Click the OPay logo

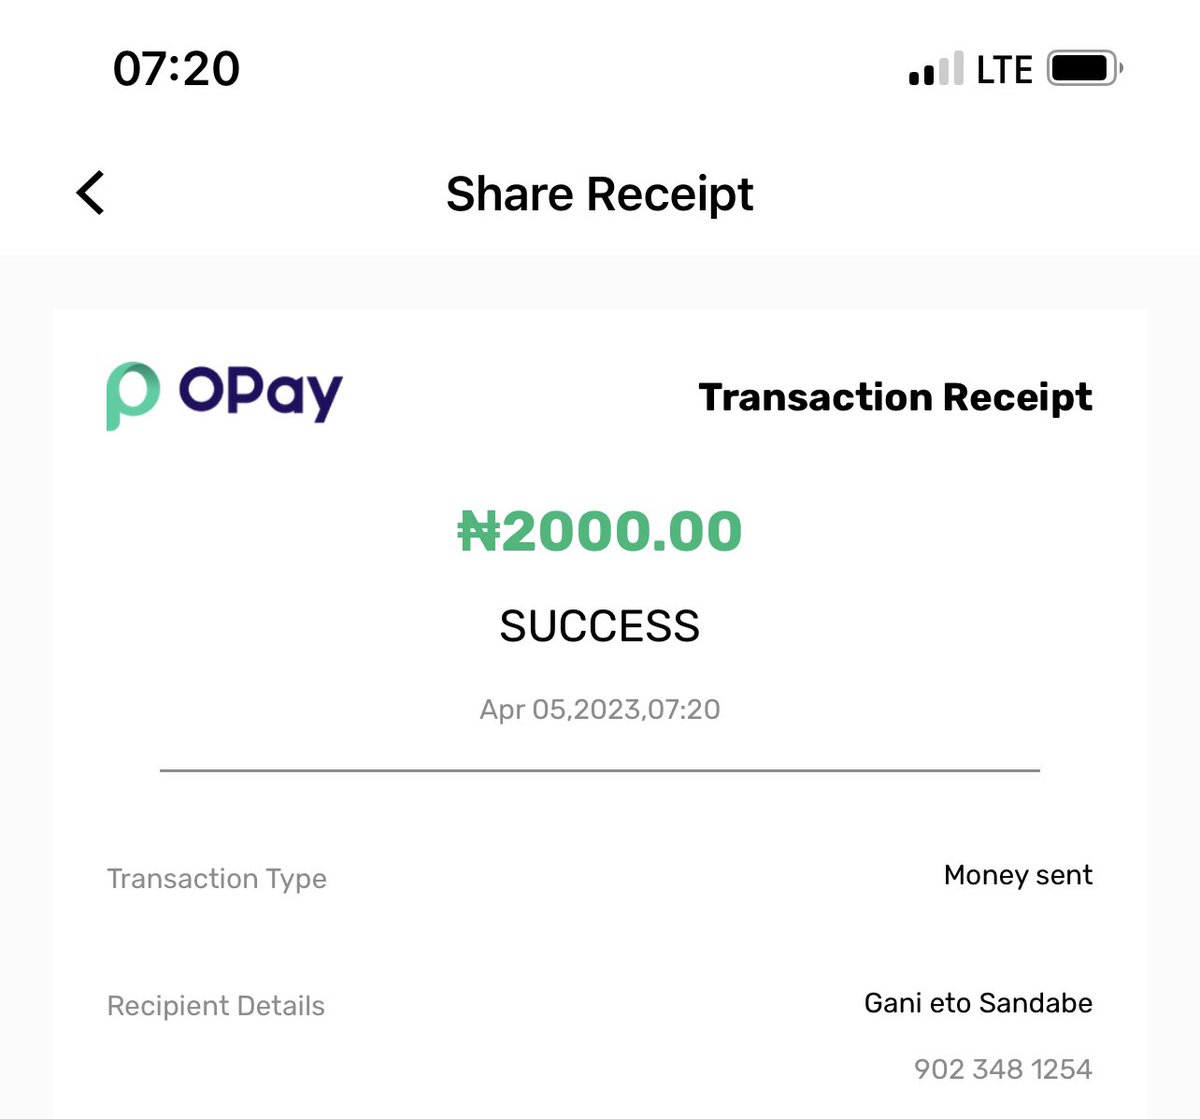tap(224, 396)
